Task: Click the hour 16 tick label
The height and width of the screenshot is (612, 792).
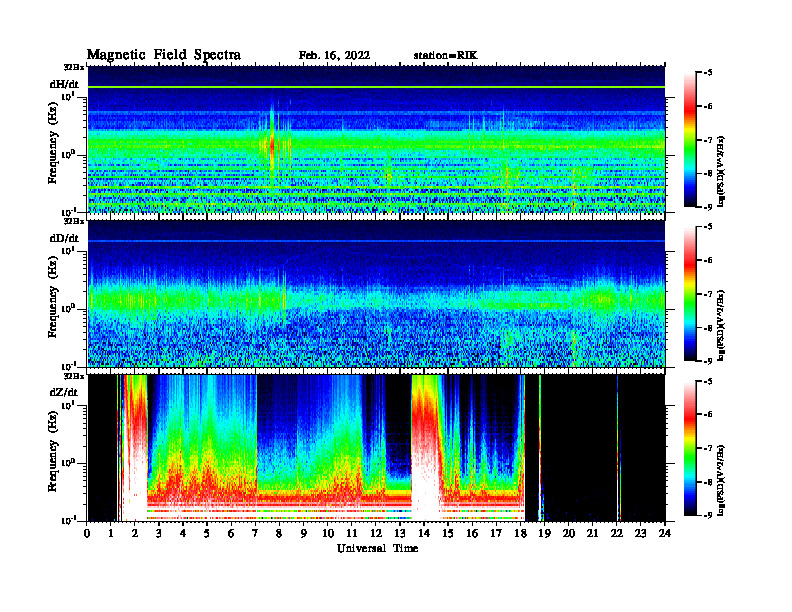Action: (472, 534)
